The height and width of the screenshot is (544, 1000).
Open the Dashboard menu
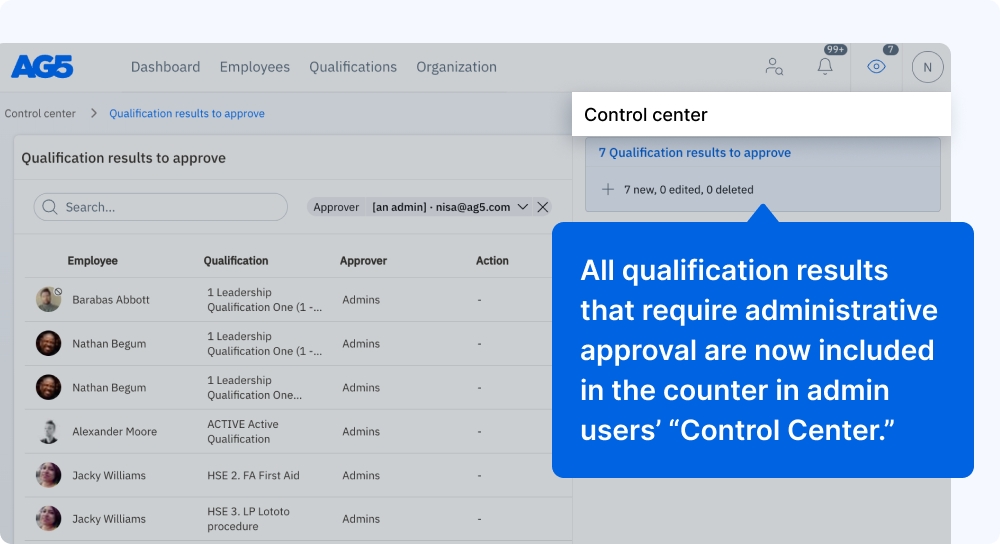pyautogui.click(x=165, y=67)
